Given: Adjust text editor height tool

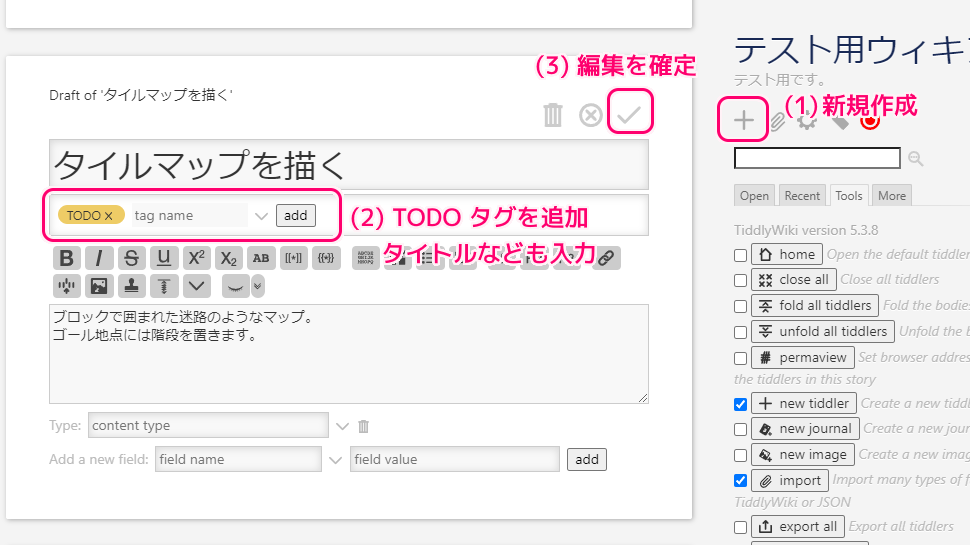Looking at the screenshot, I should click(x=163, y=286).
